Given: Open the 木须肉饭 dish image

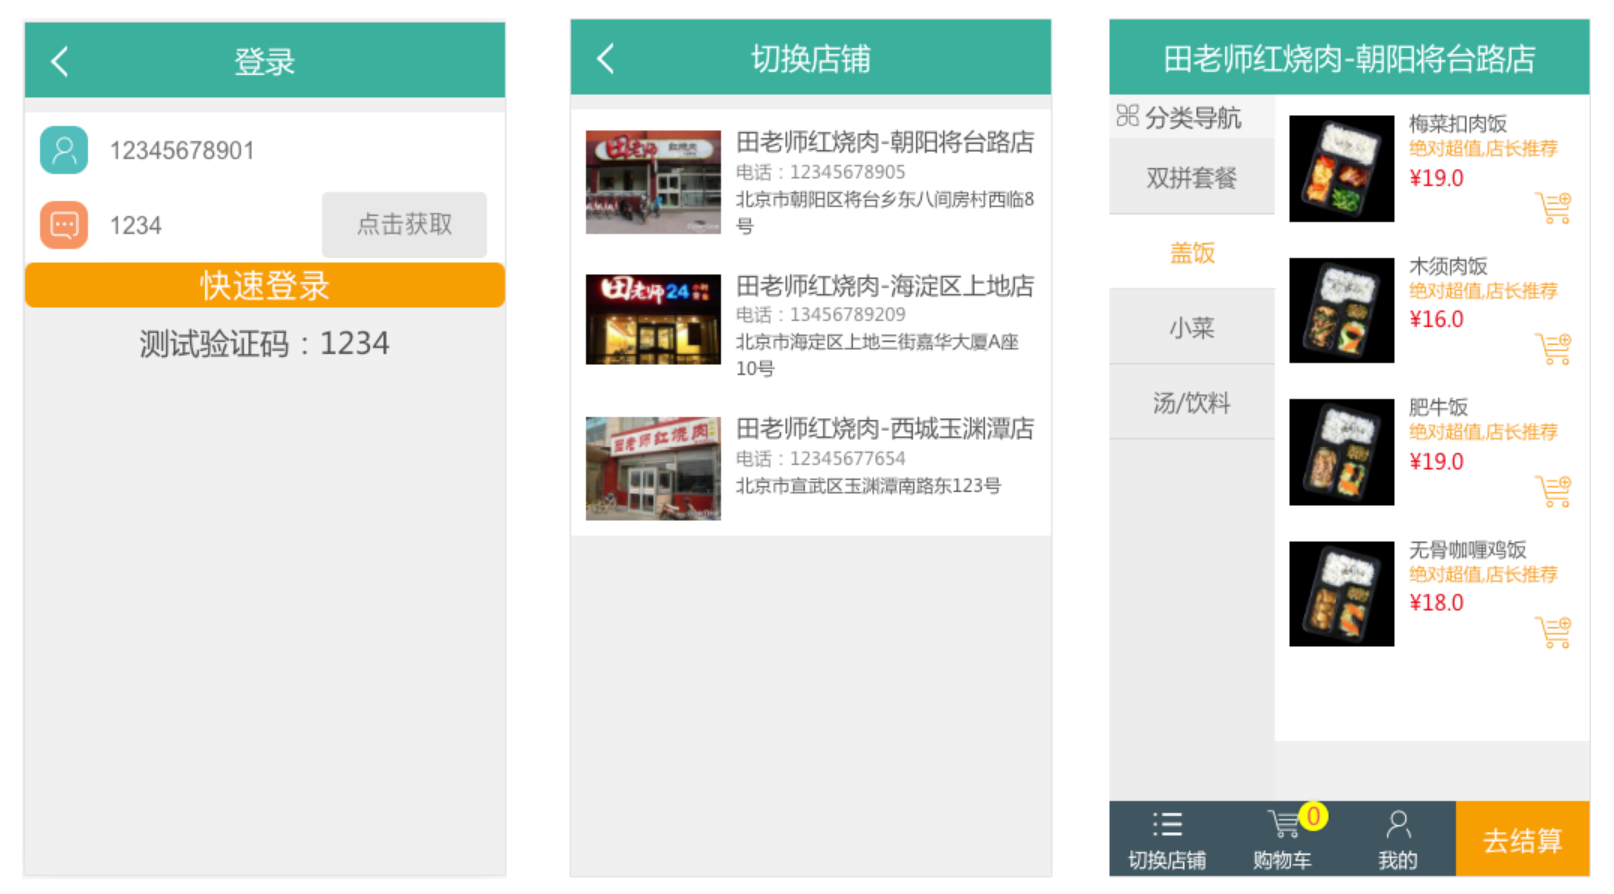Looking at the screenshot, I should (1342, 310).
